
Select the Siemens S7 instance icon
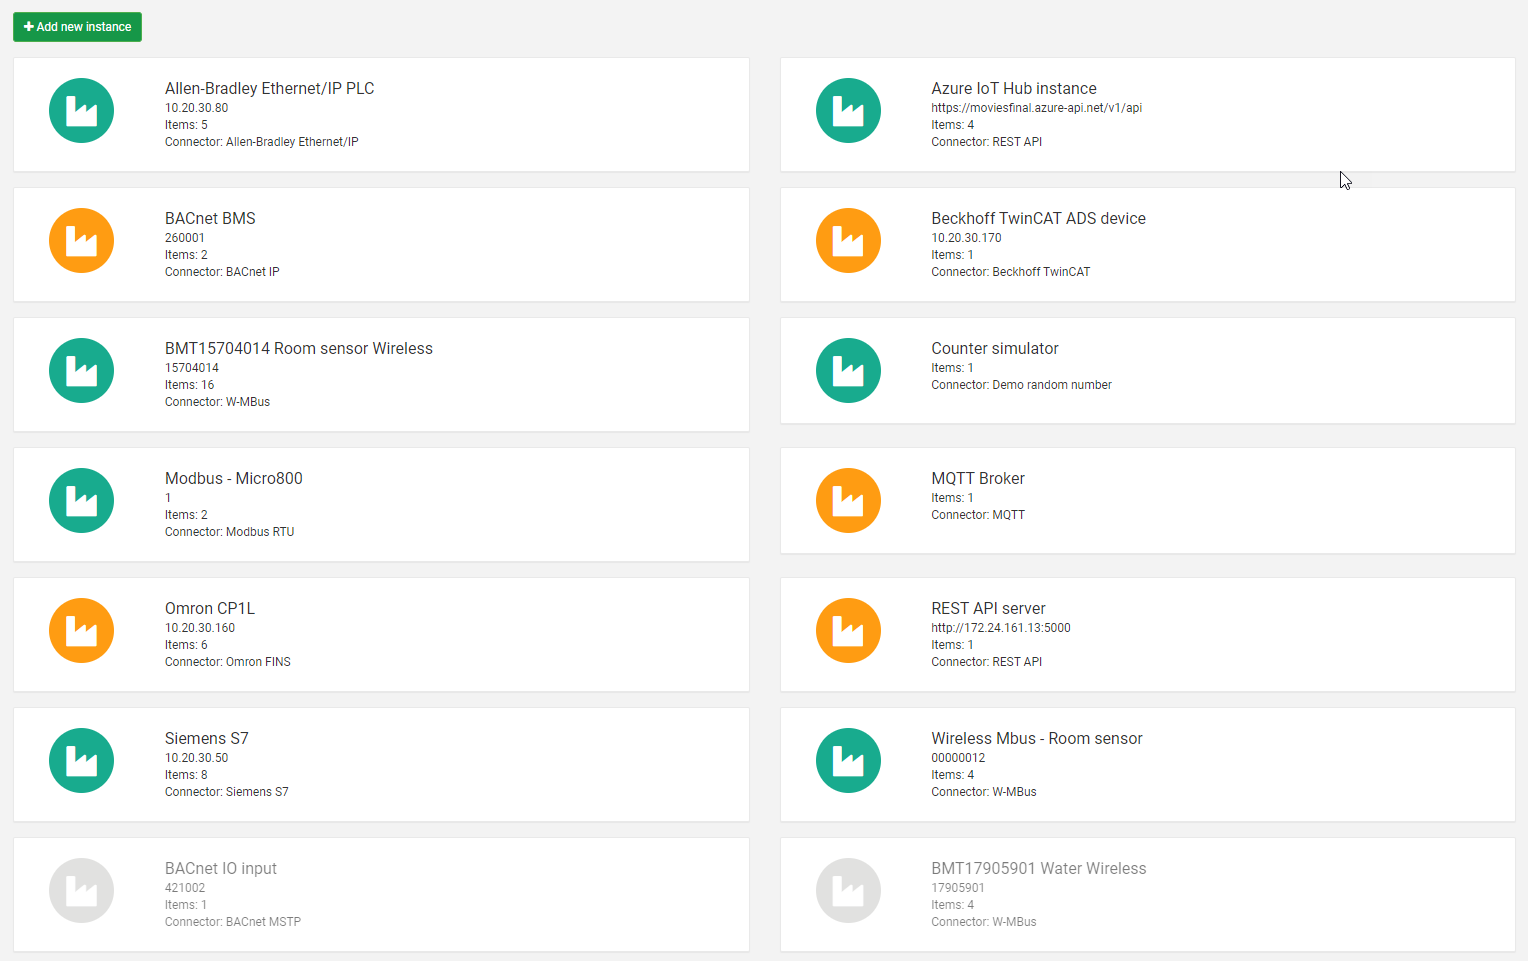click(x=81, y=760)
